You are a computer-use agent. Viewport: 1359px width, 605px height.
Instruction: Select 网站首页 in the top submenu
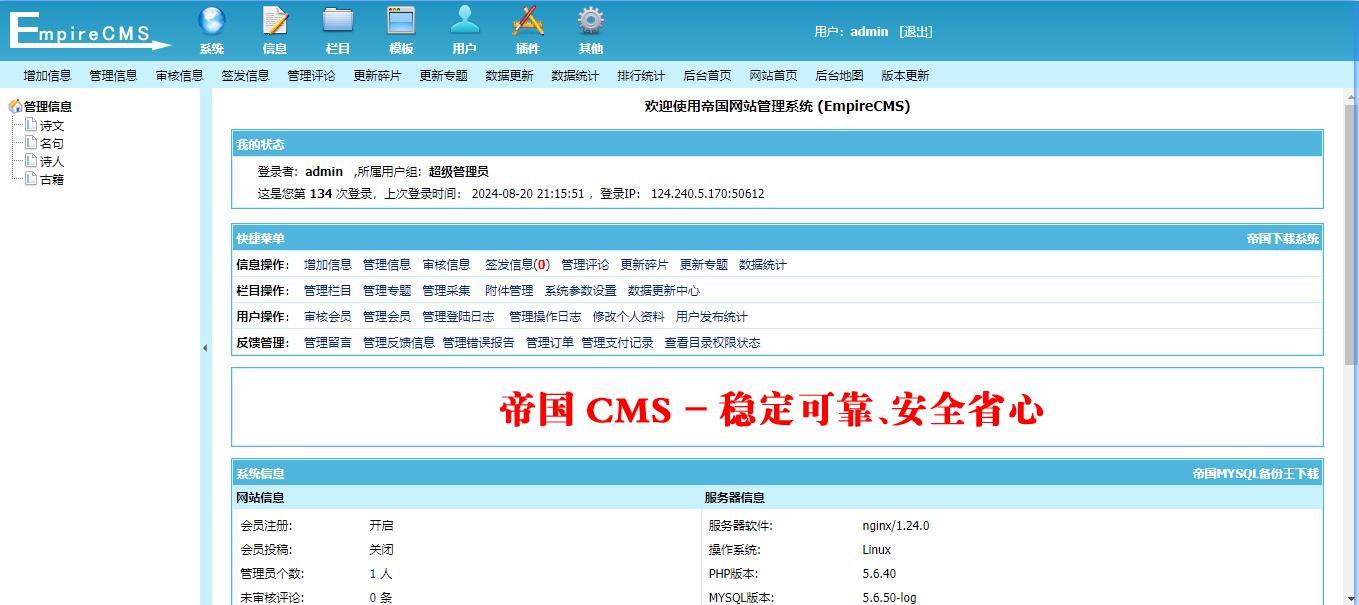pos(774,75)
